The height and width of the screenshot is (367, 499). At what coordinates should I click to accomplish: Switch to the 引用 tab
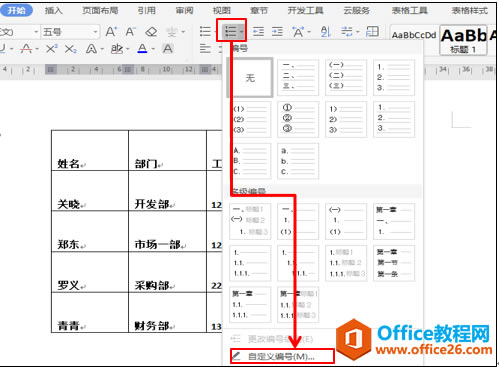[147, 11]
